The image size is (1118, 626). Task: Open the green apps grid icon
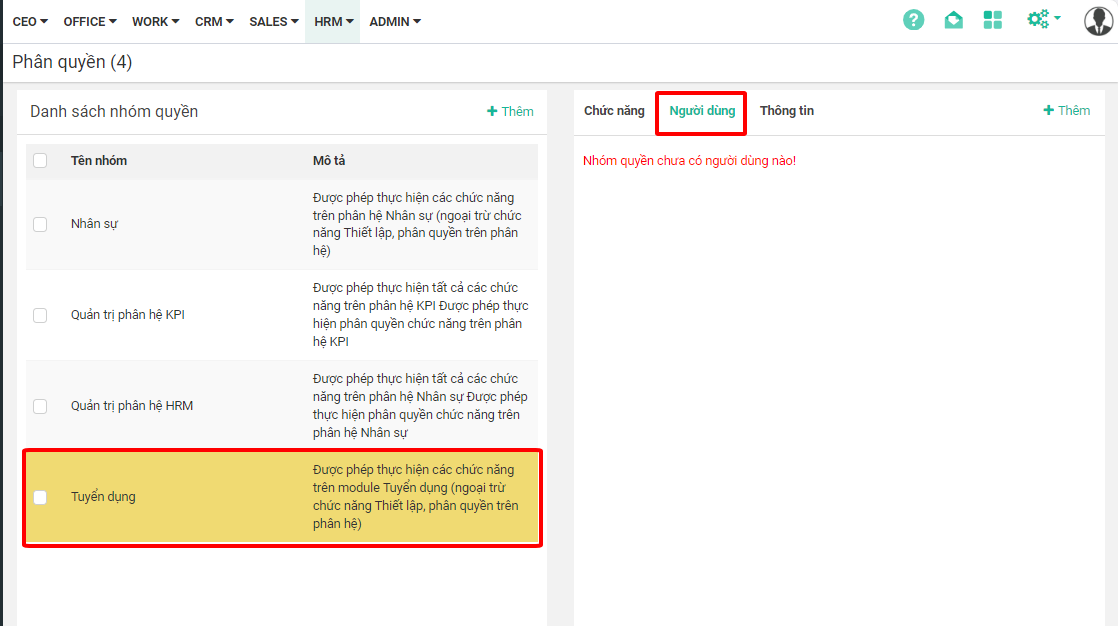(x=992, y=20)
